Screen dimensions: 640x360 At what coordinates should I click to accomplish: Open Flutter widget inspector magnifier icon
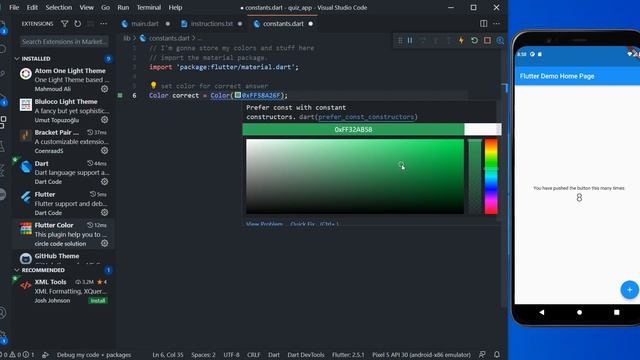point(500,40)
